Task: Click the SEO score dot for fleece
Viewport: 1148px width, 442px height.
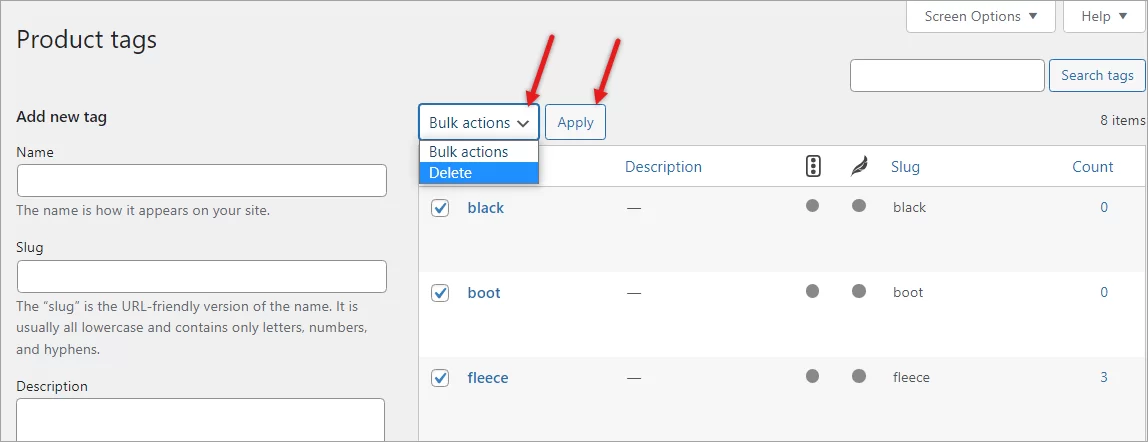Action: (x=813, y=376)
